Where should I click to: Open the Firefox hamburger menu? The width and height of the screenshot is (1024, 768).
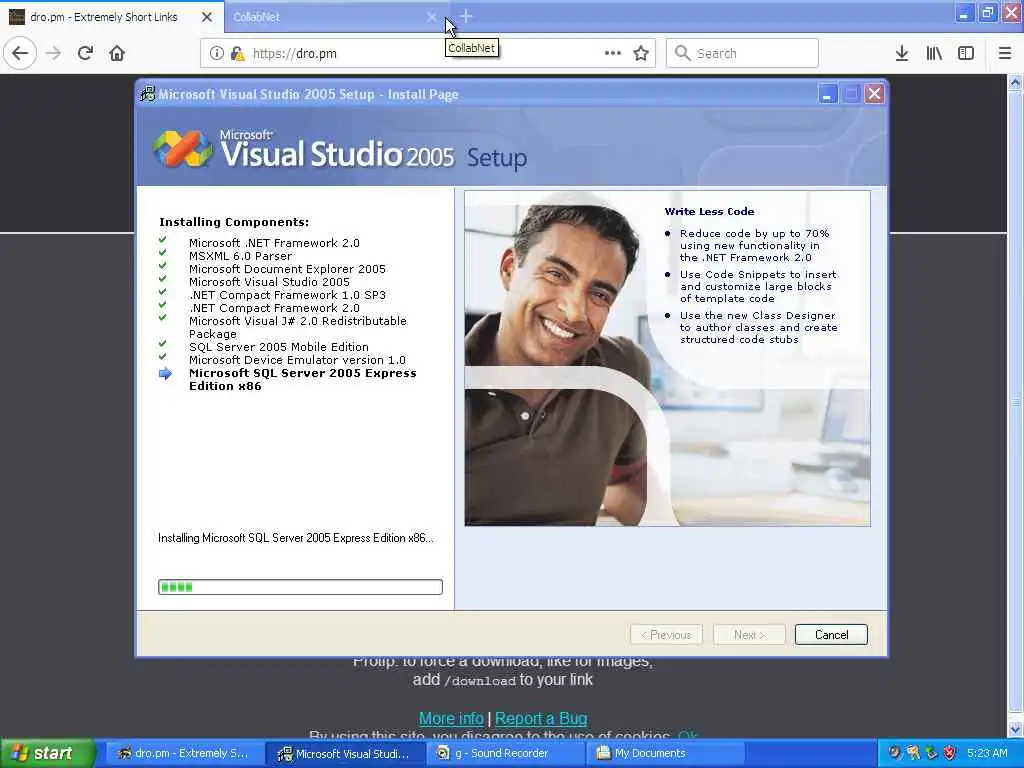(1005, 53)
